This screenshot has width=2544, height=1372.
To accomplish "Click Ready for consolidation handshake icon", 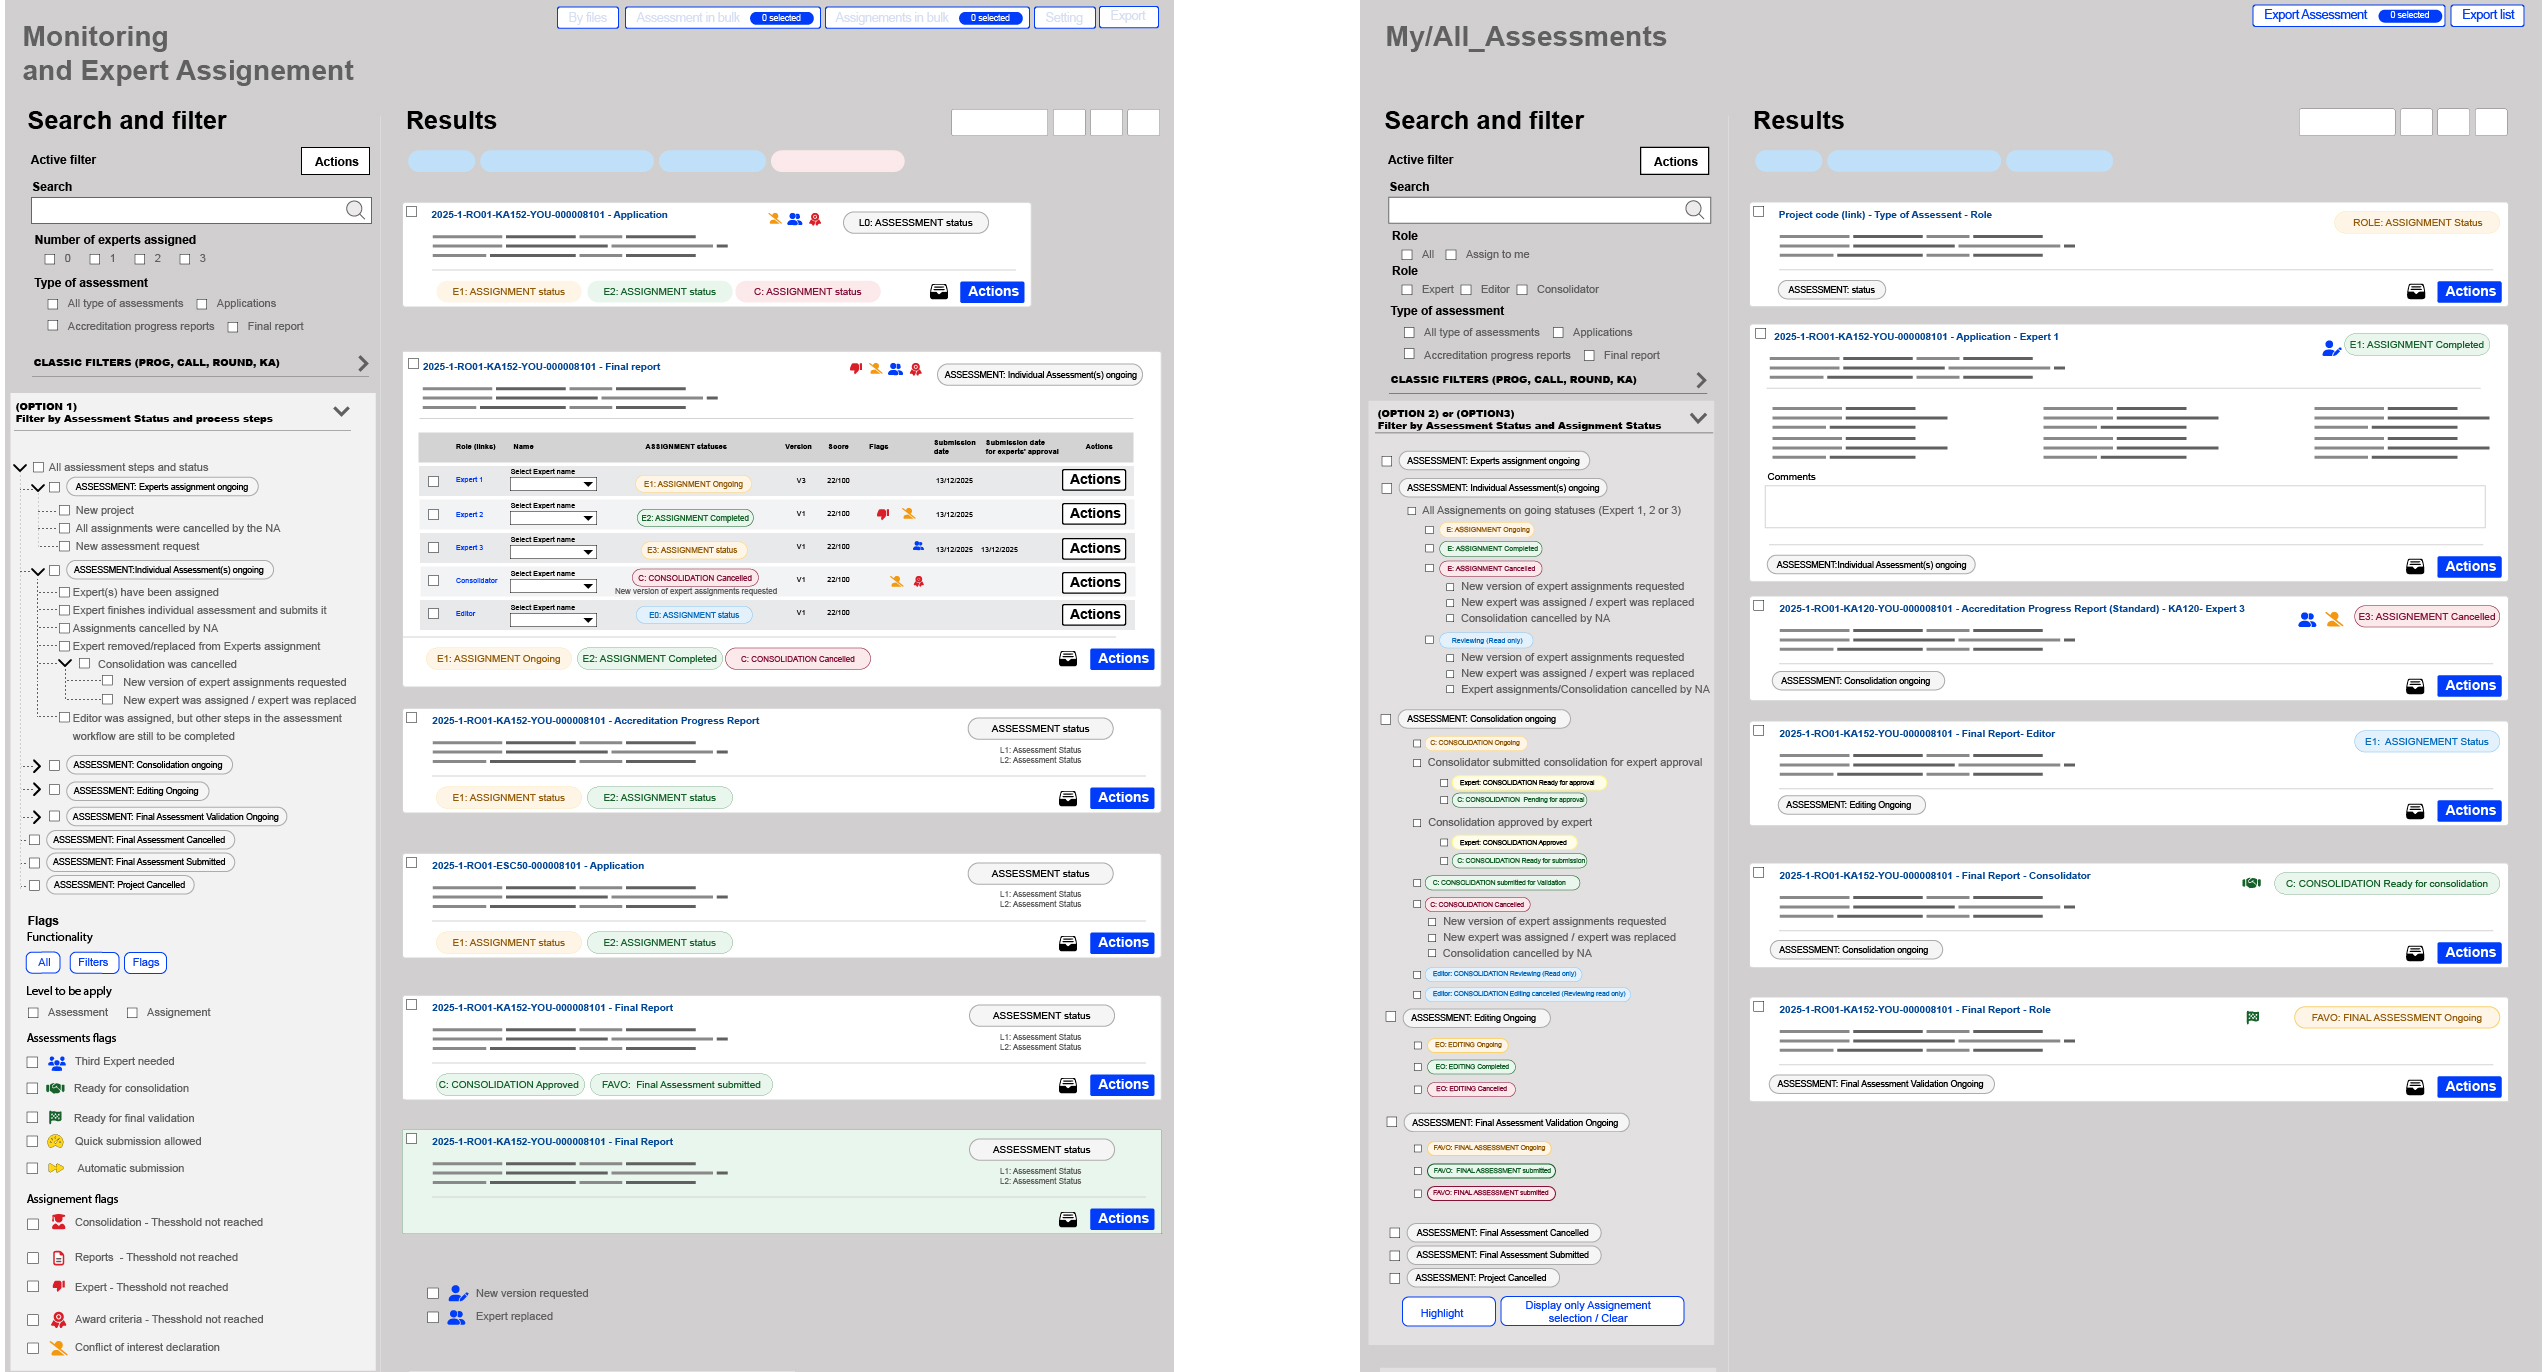I will pos(56,1088).
